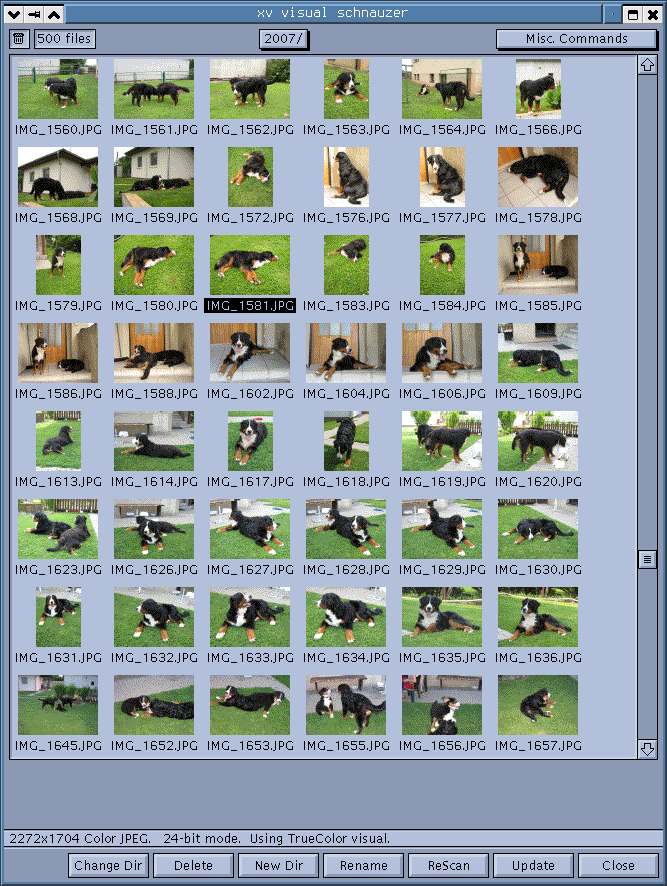Open the window menu arrow in title bar
667x886 pixels.
pos(15,14)
